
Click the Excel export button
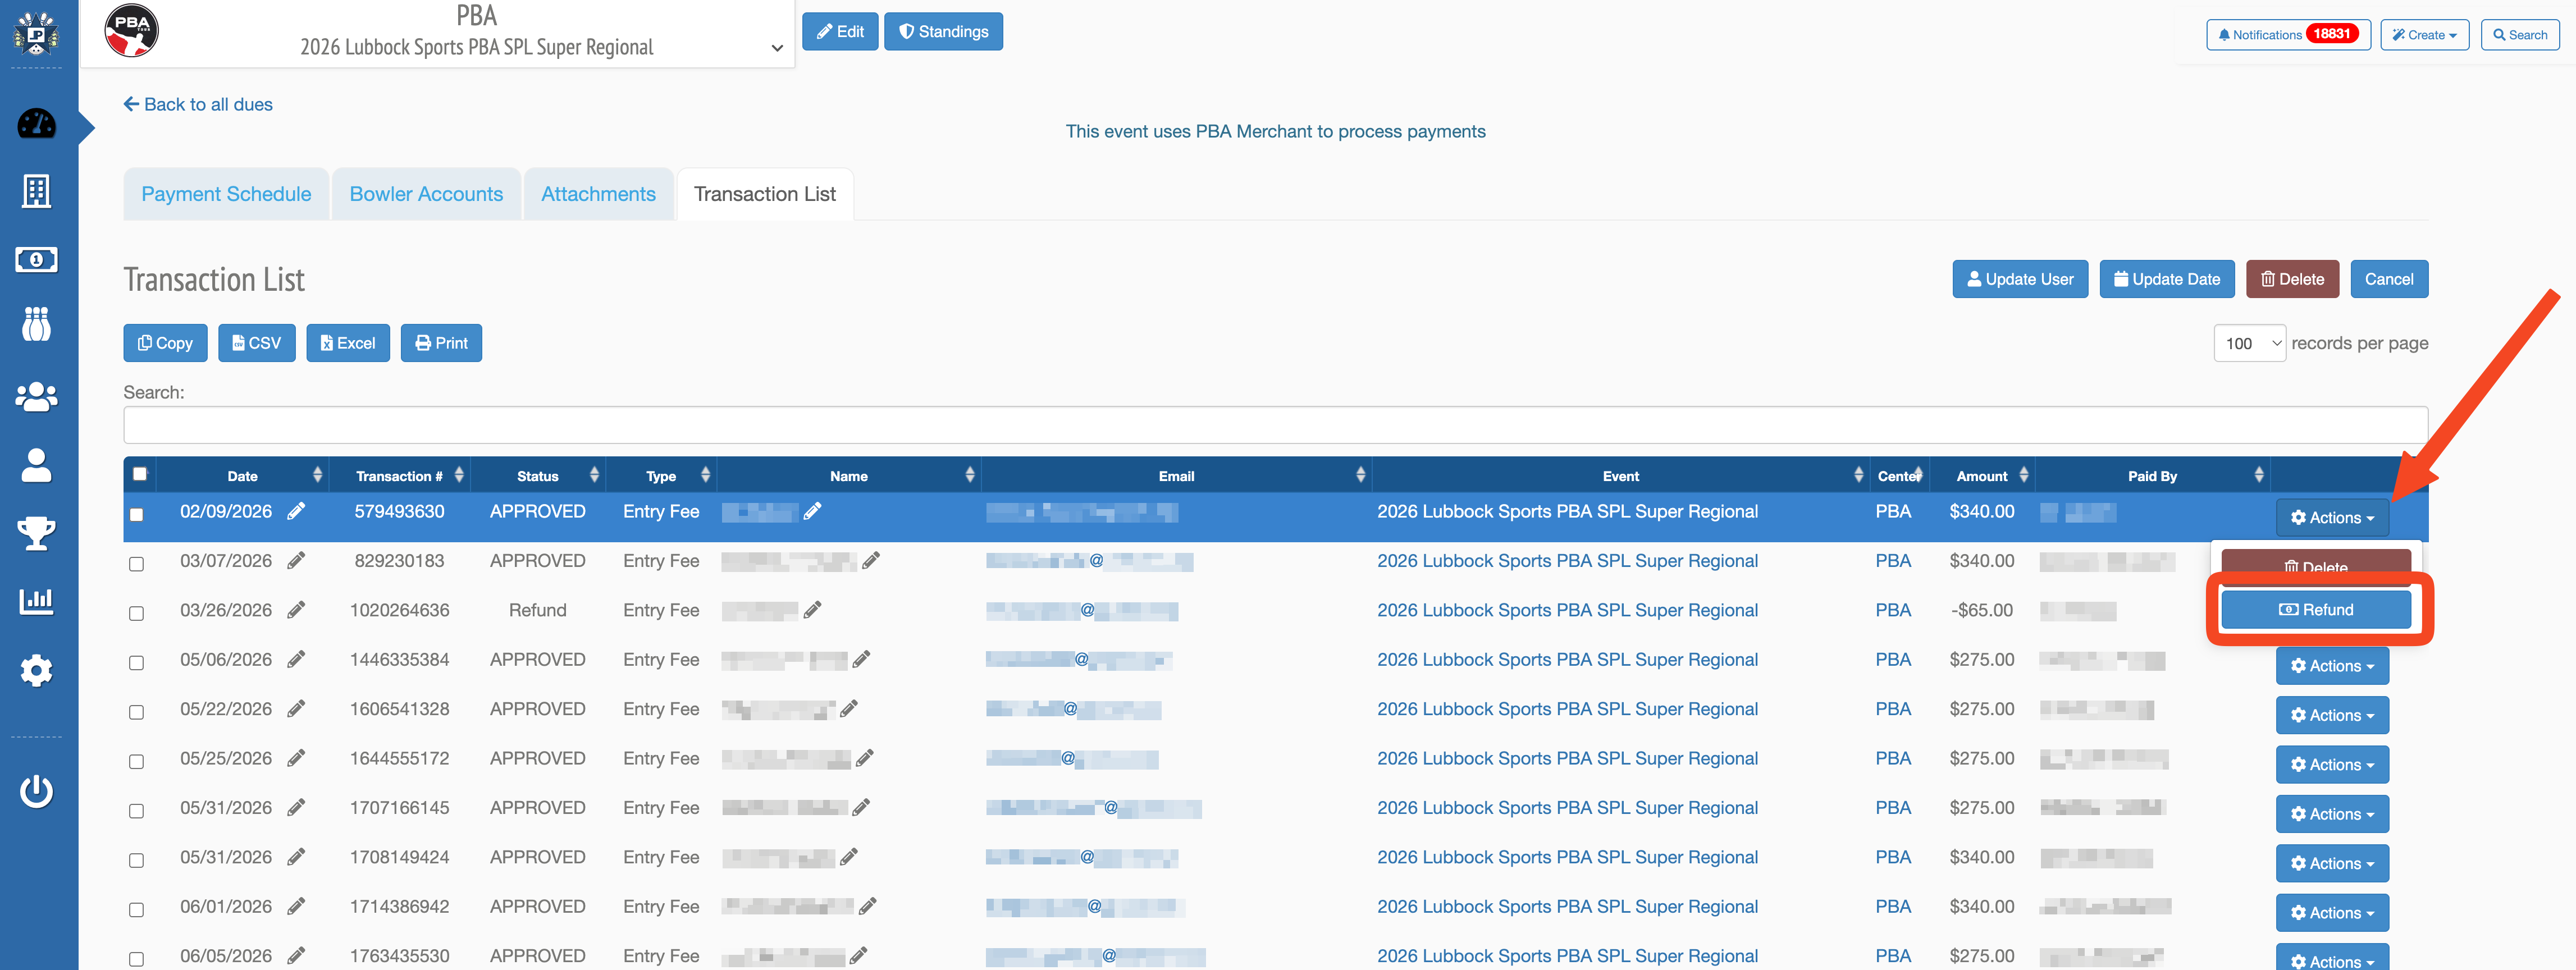pyautogui.click(x=348, y=343)
